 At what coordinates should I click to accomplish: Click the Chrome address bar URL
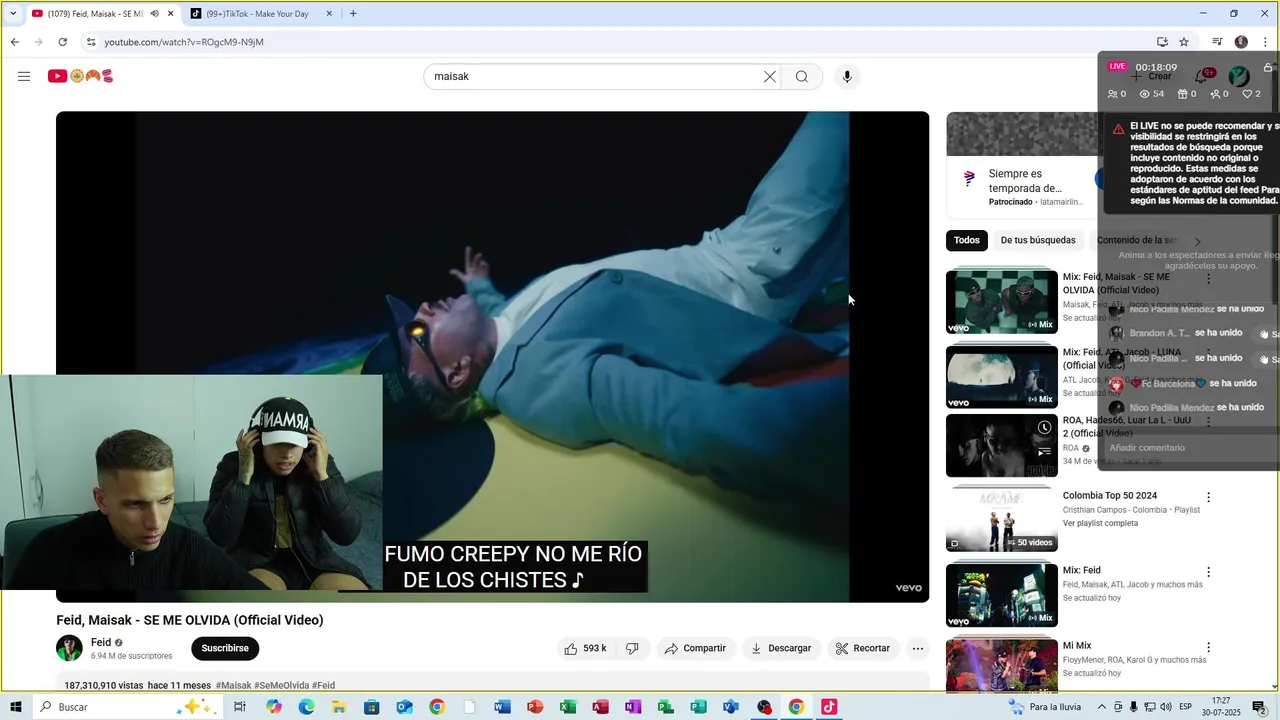pyautogui.click(x=184, y=42)
